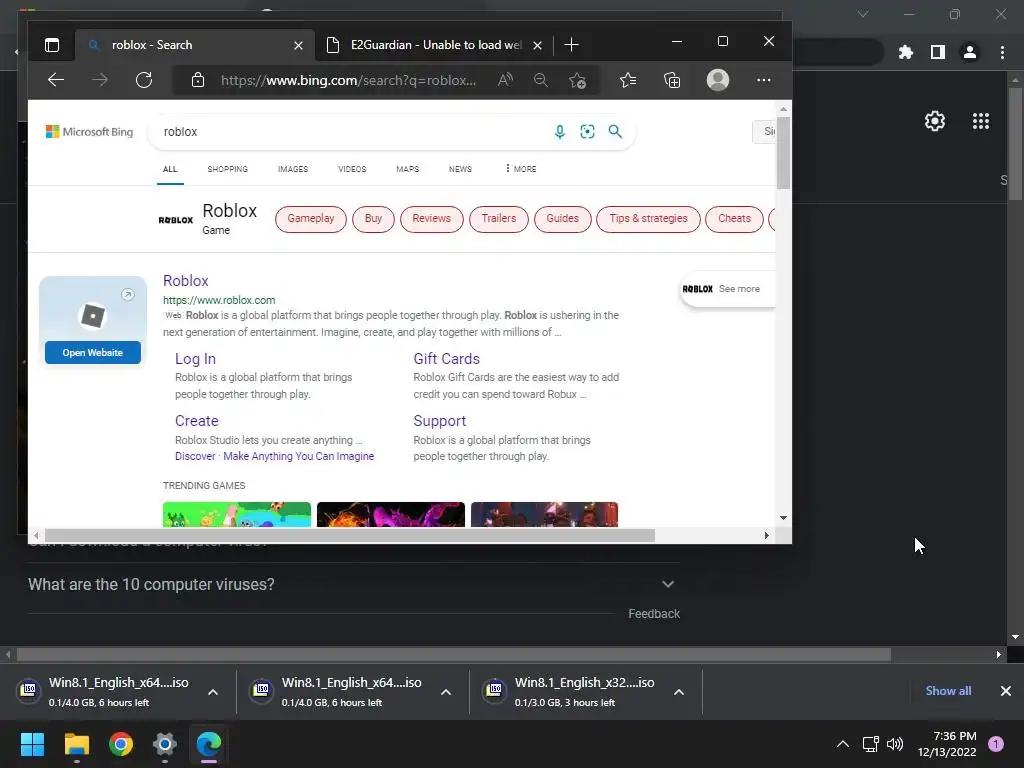Open Google settings gear in Chrome window
Image resolution: width=1024 pixels, height=768 pixels.
tap(935, 121)
